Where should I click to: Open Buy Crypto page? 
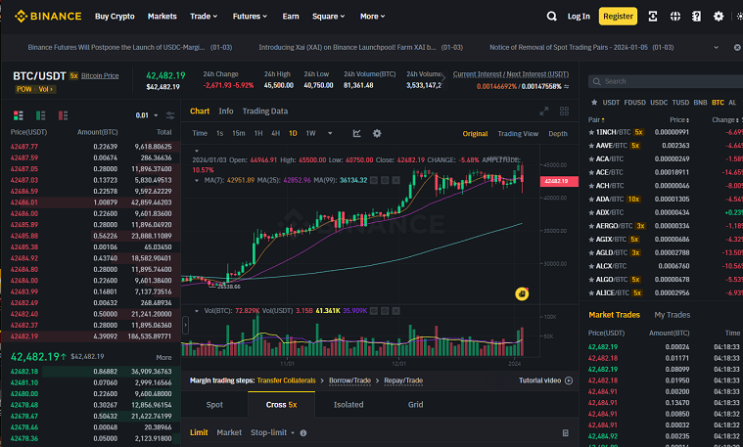pos(115,16)
